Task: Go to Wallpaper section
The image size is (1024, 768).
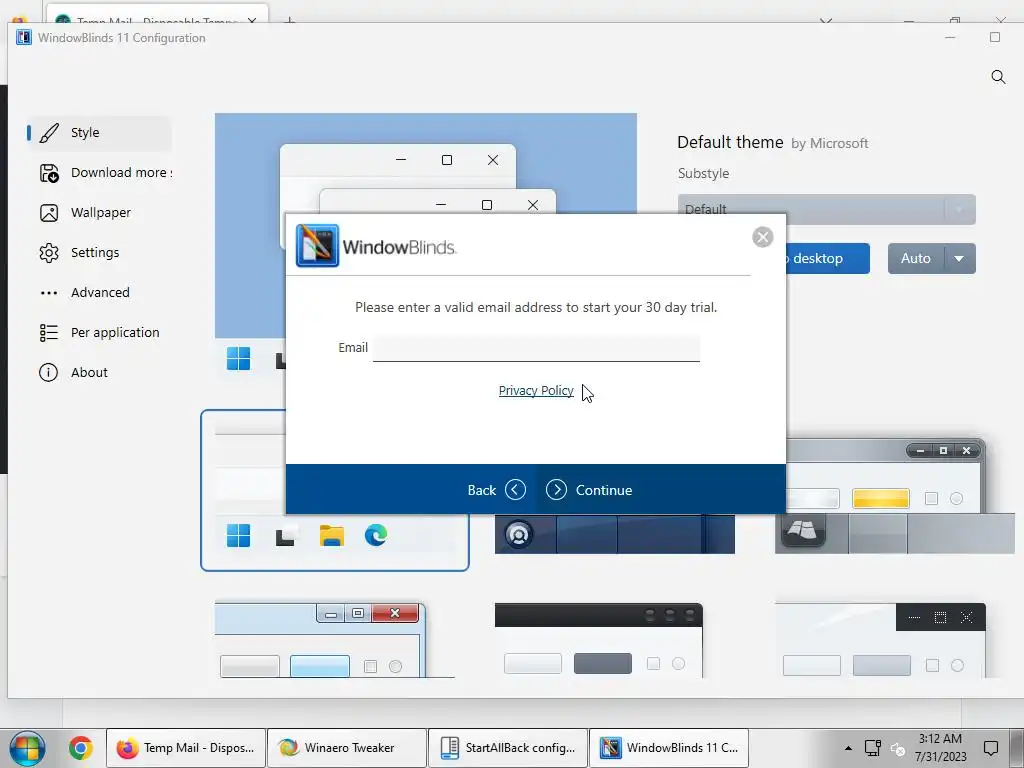Action: click(99, 213)
